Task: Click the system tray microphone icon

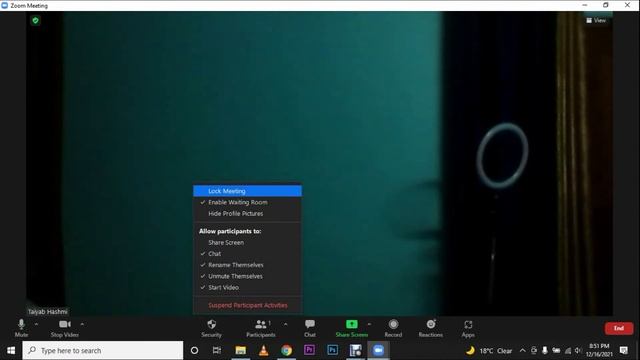Action: click(545, 351)
